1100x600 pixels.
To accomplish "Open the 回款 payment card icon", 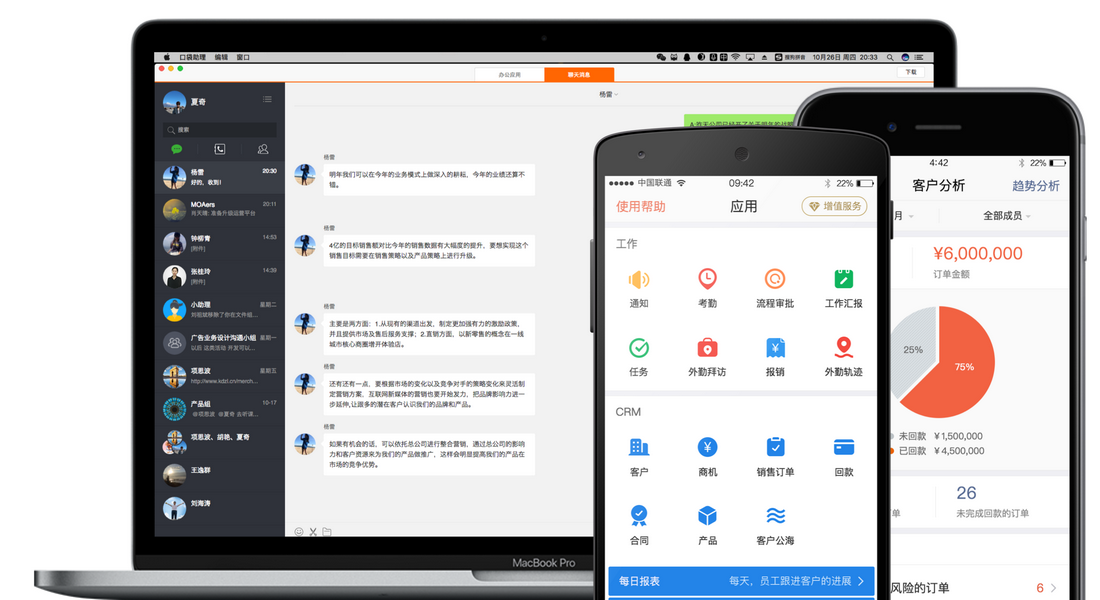I will (x=843, y=447).
